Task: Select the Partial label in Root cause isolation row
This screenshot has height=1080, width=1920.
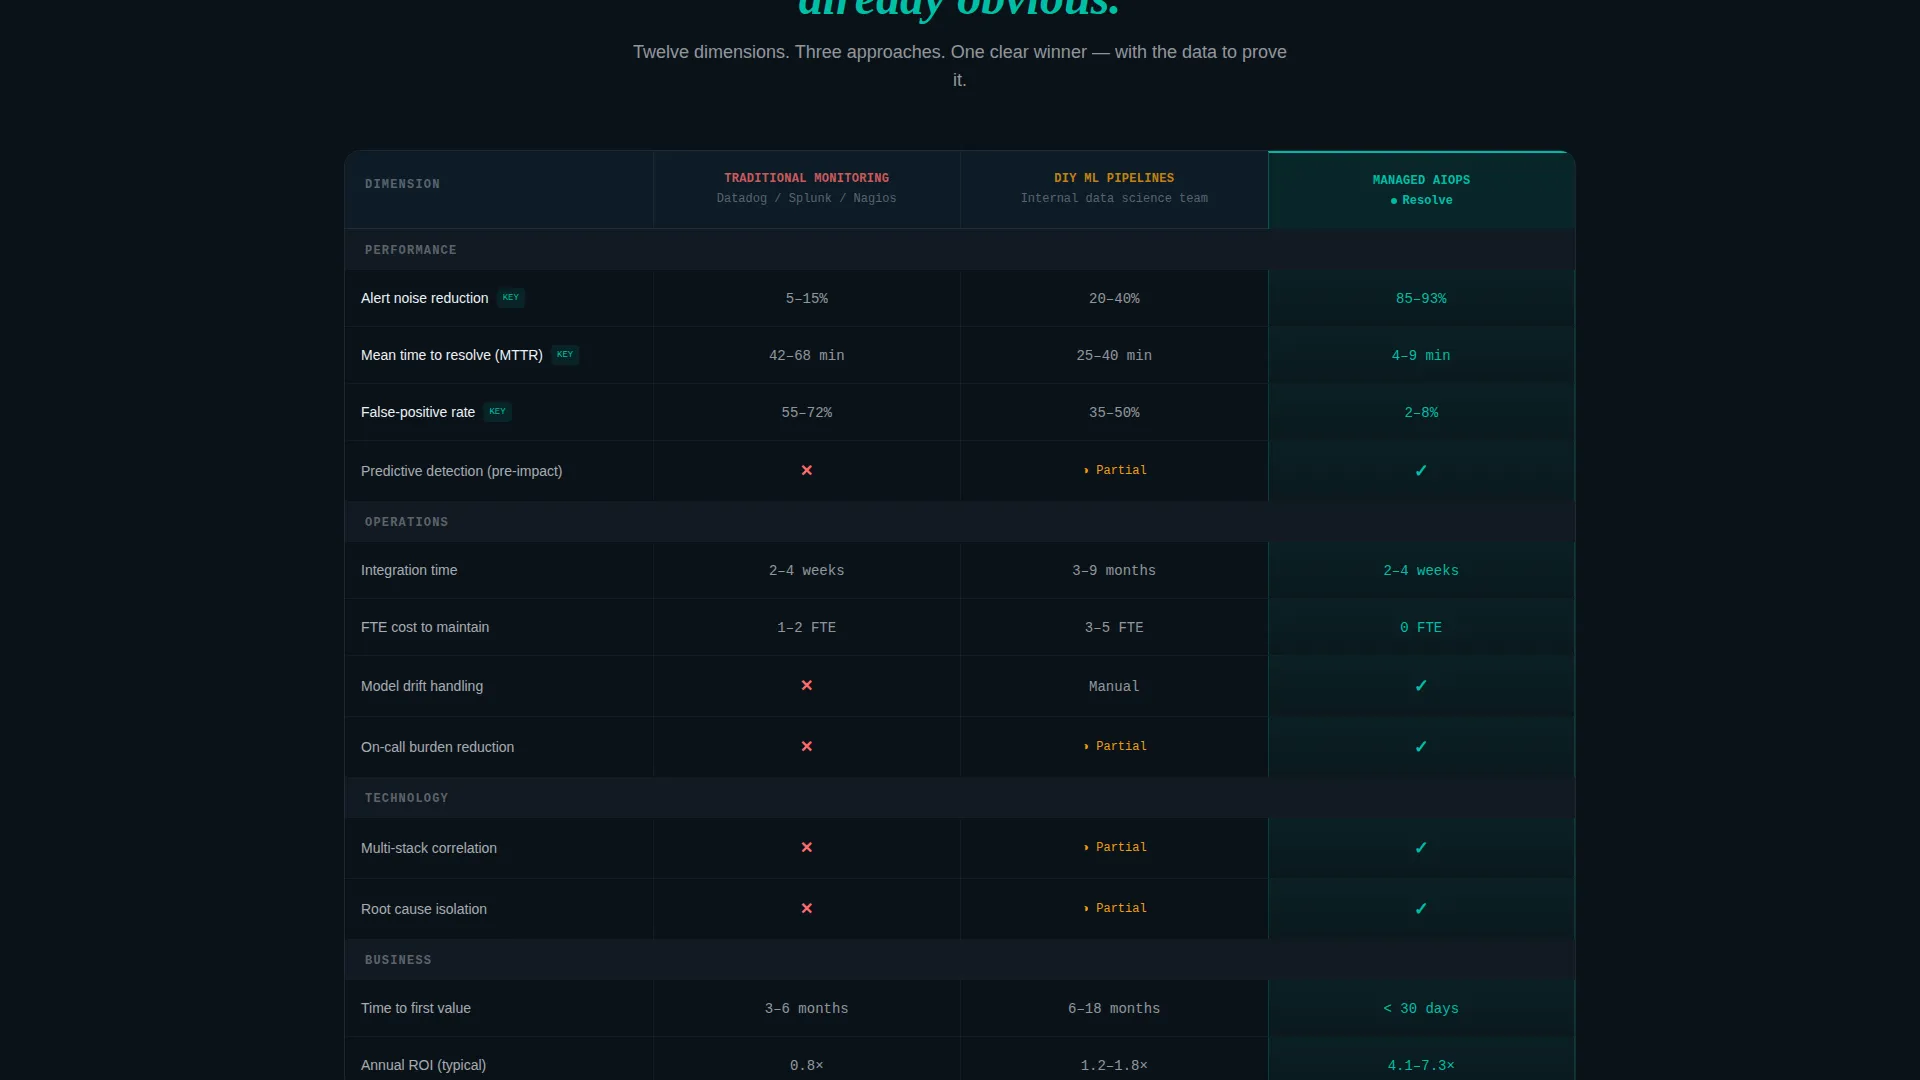Action: click(x=1114, y=908)
